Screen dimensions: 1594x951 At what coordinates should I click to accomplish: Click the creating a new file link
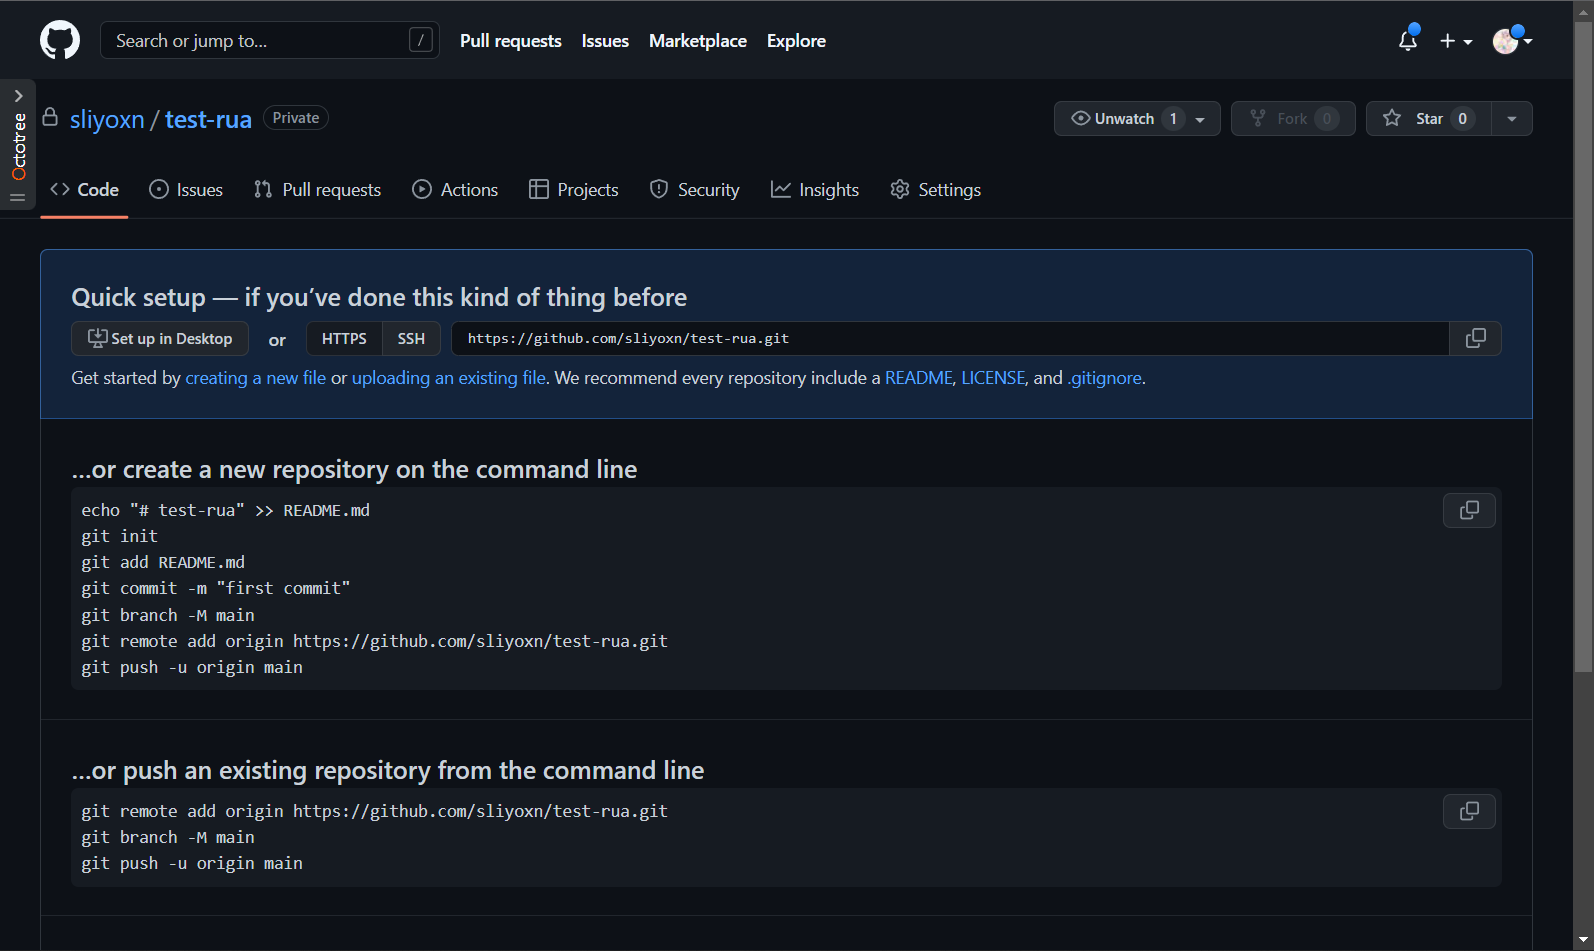pyautogui.click(x=255, y=378)
